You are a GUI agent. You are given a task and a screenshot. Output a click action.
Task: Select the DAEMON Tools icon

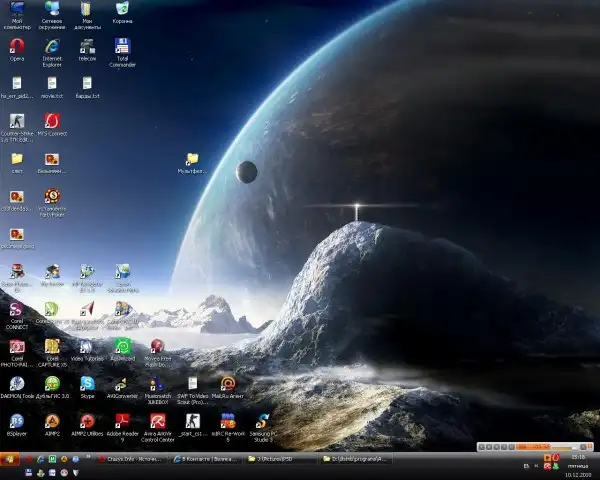(x=17, y=383)
